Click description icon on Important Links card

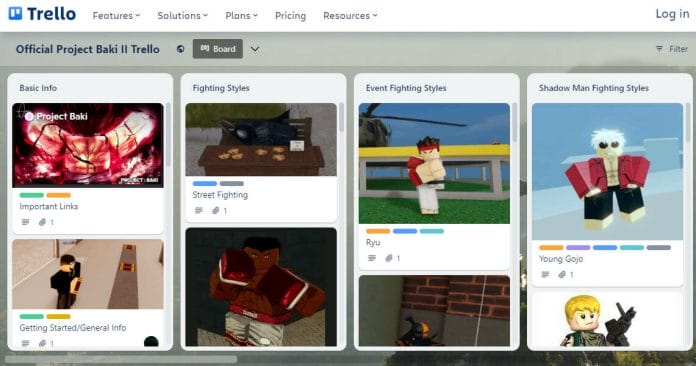pyautogui.click(x=25, y=222)
